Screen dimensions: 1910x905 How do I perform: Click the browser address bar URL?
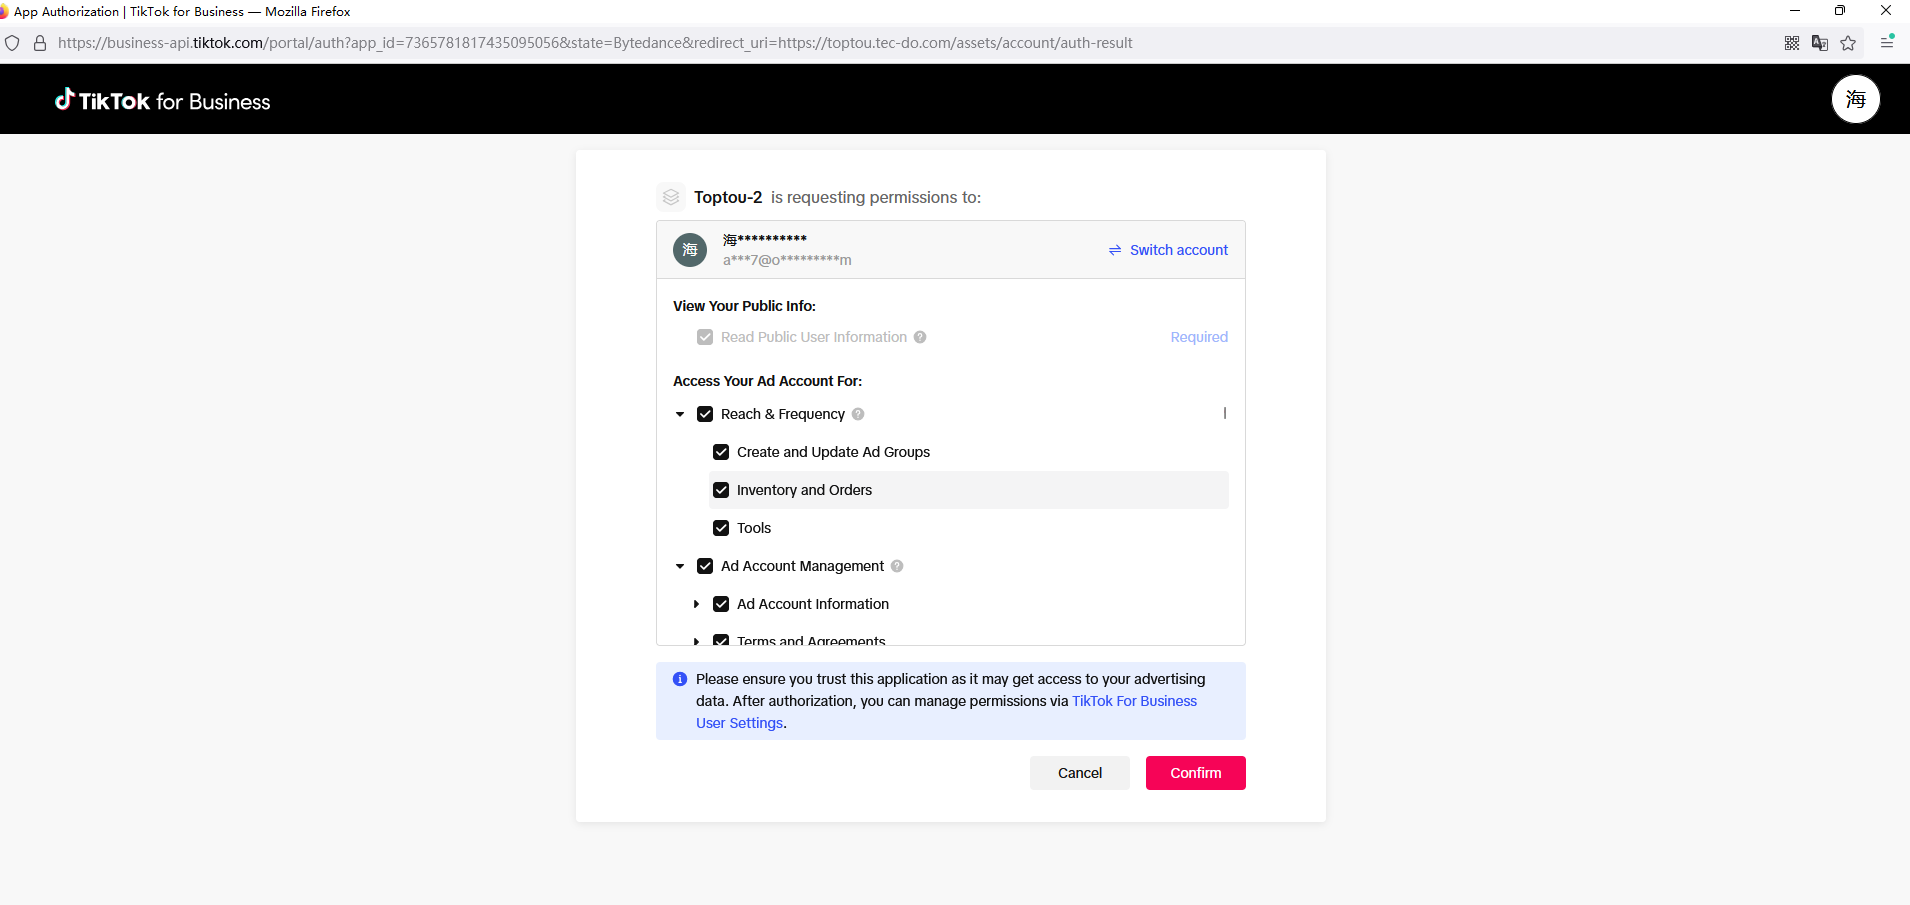pyautogui.click(x=595, y=43)
